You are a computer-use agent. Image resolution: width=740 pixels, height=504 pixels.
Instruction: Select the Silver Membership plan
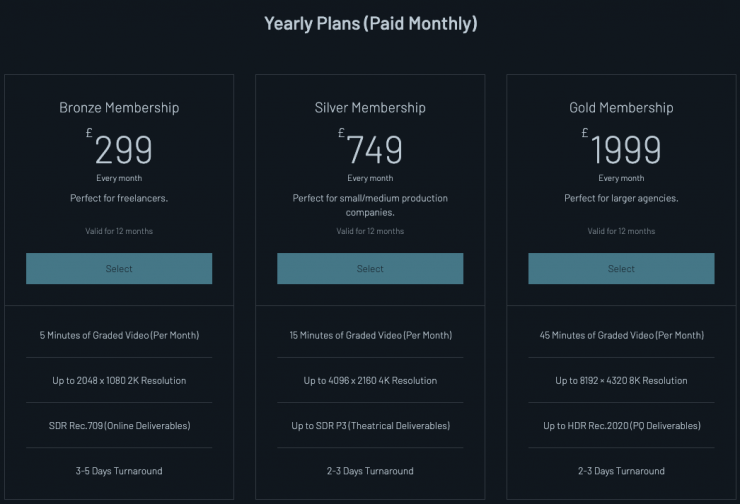(x=370, y=268)
